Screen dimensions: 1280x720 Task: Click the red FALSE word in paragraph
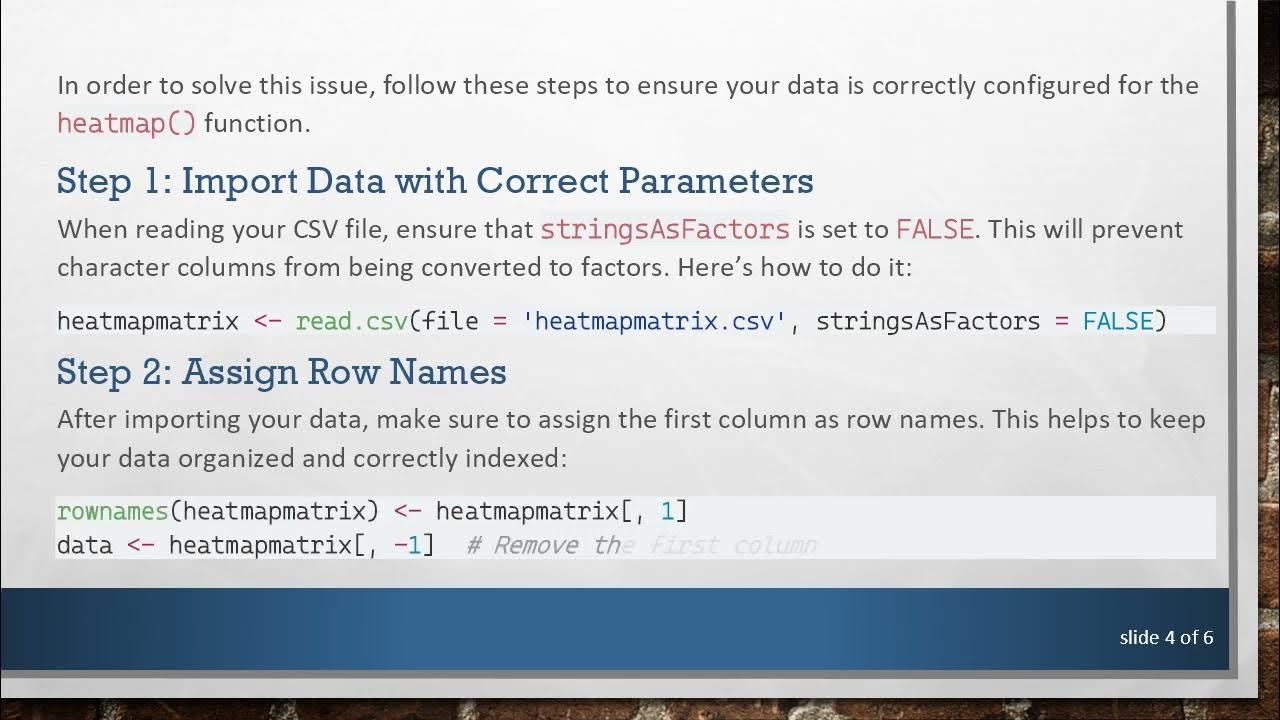click(934, 229)
